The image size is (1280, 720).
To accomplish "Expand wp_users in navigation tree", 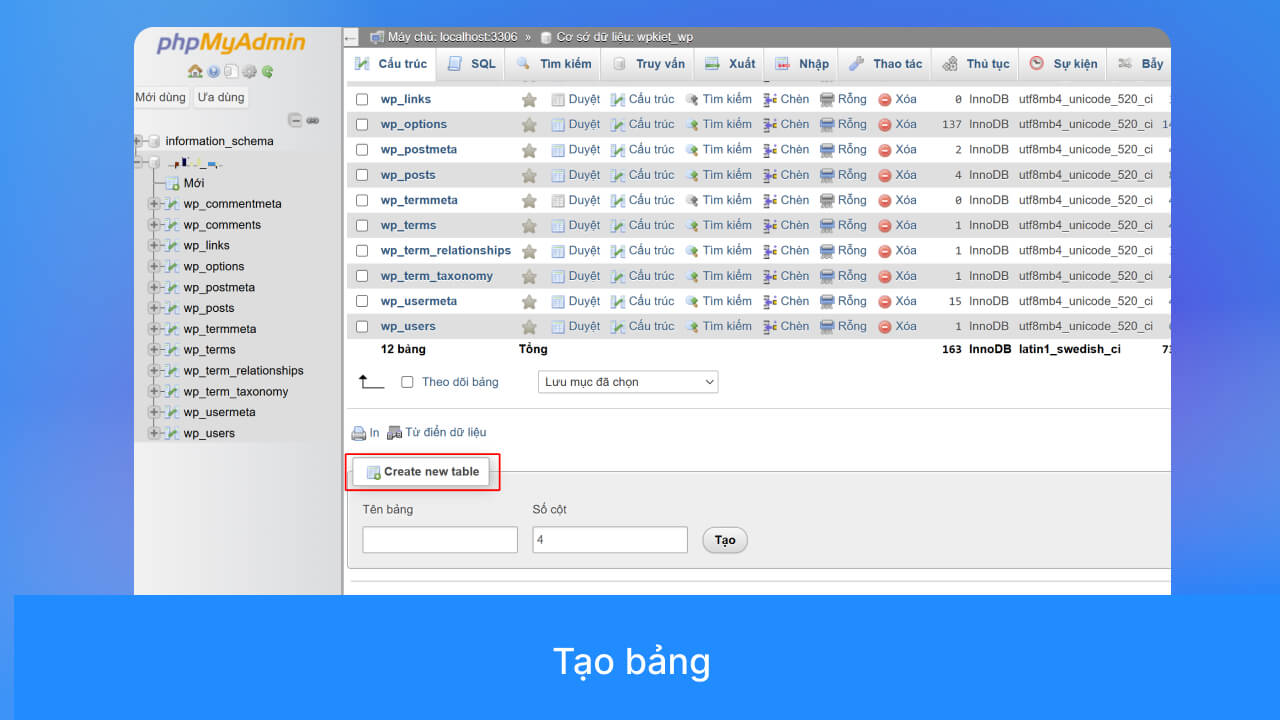I will click(154, 433).
